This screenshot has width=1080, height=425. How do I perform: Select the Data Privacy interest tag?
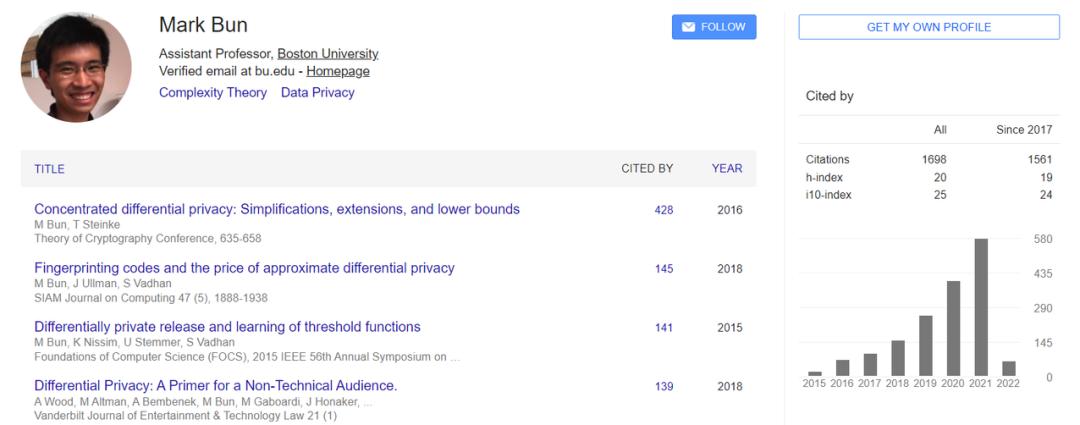pyautogui.click(x=317, y=93)
